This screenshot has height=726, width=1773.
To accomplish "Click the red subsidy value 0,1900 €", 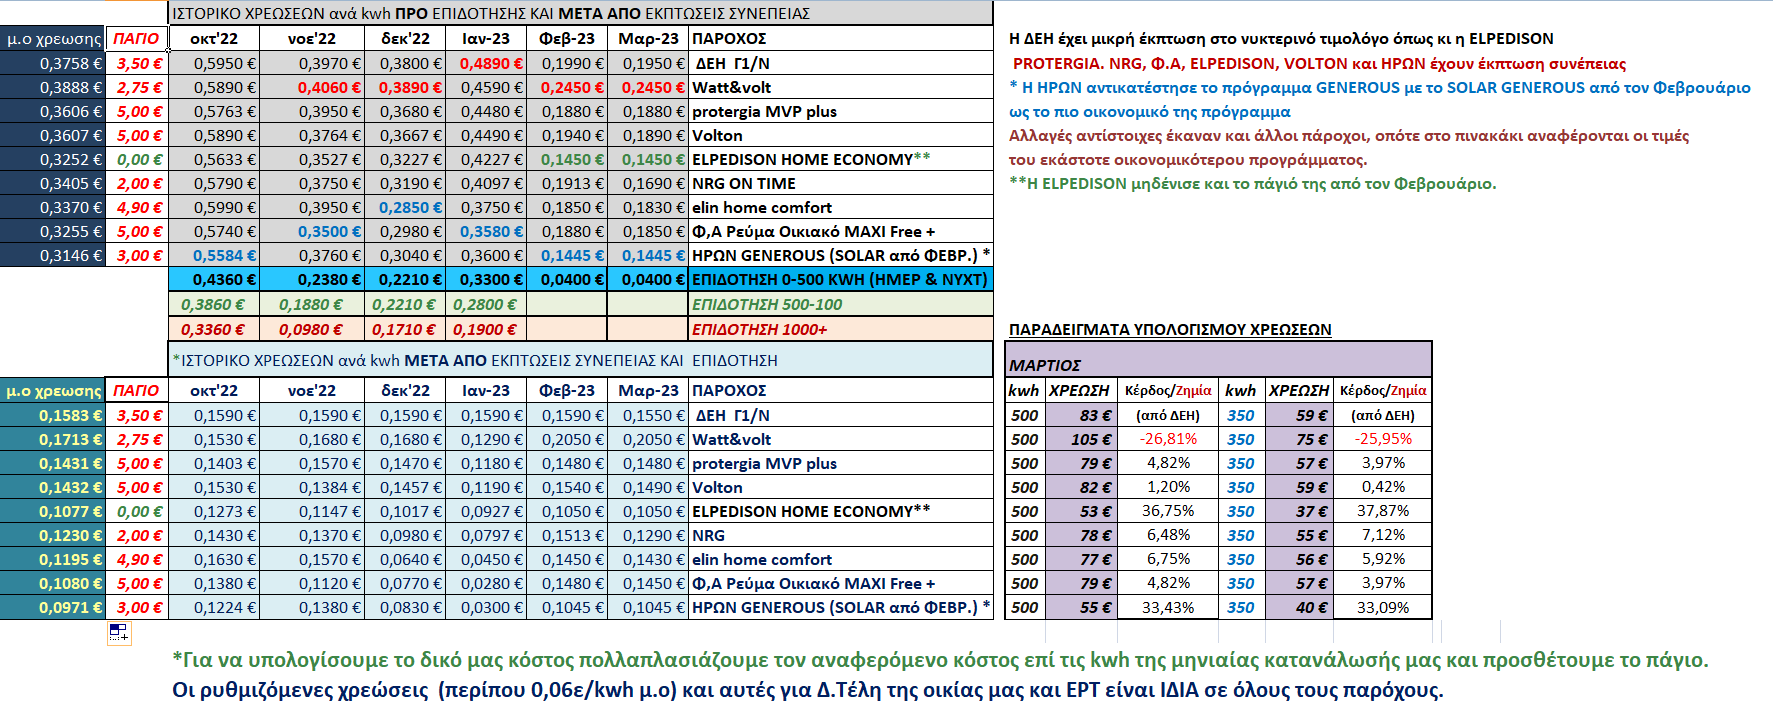I will coord(486,329).
